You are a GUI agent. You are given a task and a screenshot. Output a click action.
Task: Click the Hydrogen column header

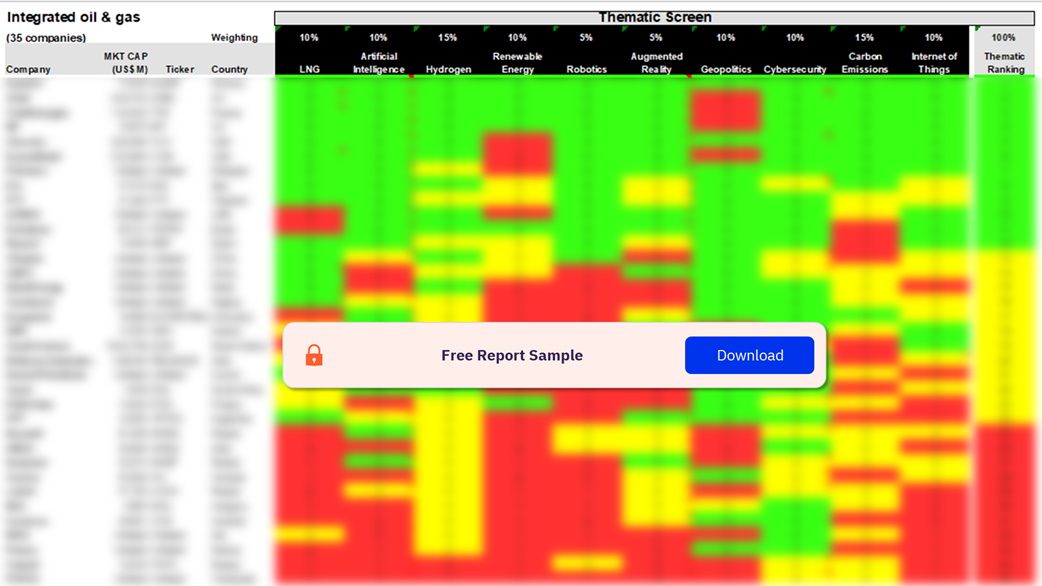click(x=448, y=69)
